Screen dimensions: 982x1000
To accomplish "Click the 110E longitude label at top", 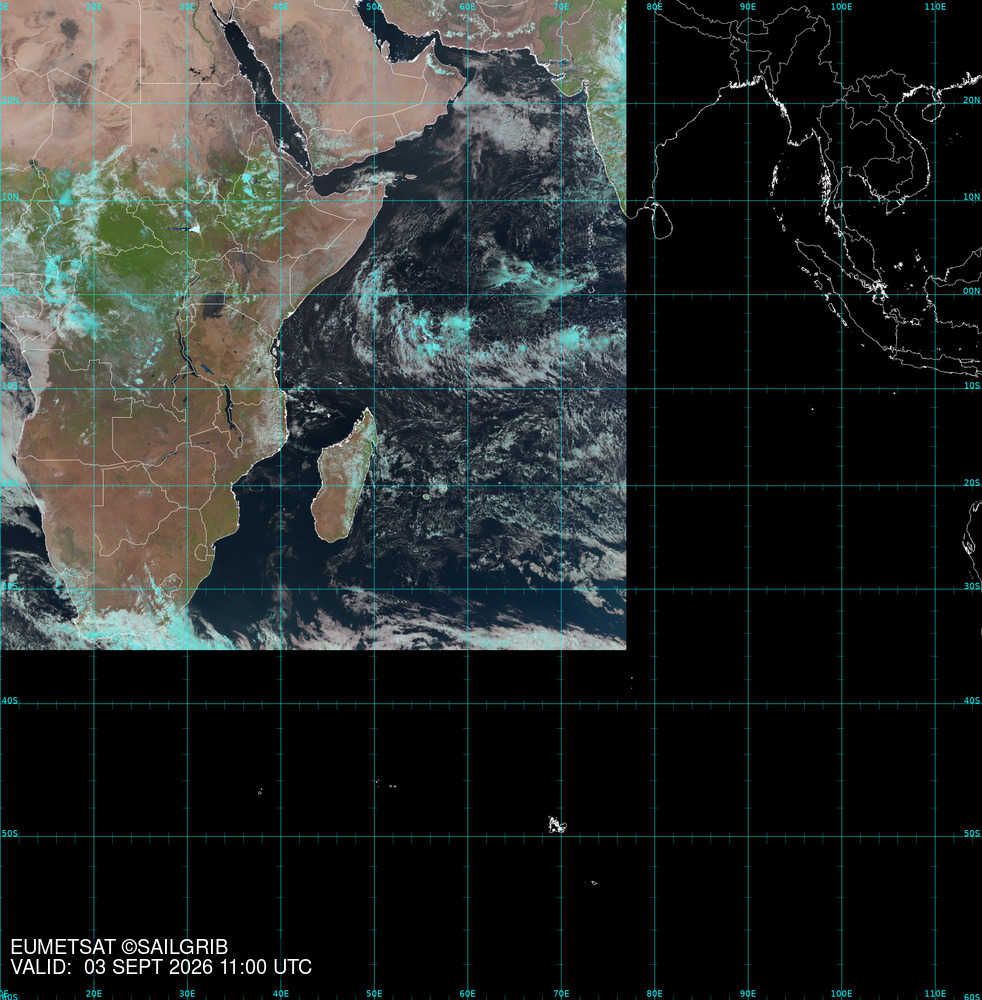I will pos(935,6).
